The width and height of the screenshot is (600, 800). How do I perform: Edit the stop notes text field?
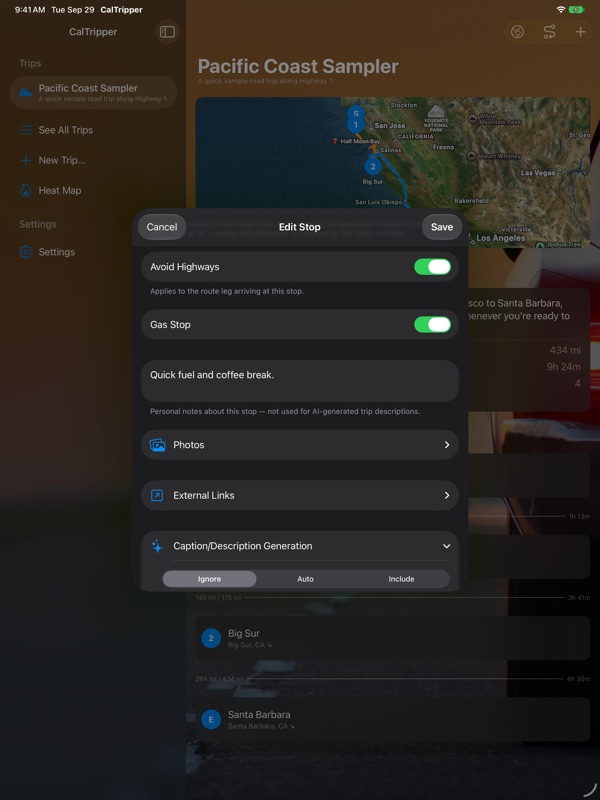[300, 381]
